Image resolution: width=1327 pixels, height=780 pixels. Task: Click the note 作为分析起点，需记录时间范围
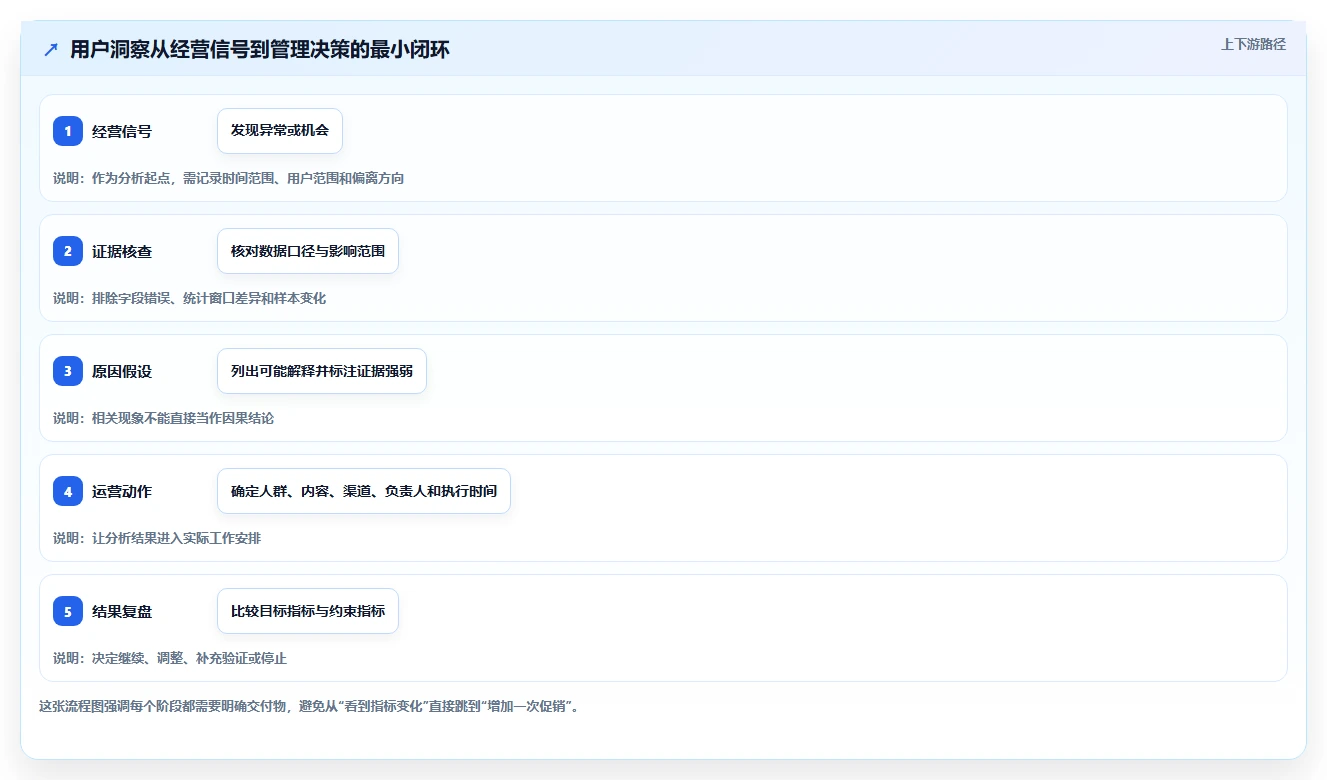coord(229,178)
